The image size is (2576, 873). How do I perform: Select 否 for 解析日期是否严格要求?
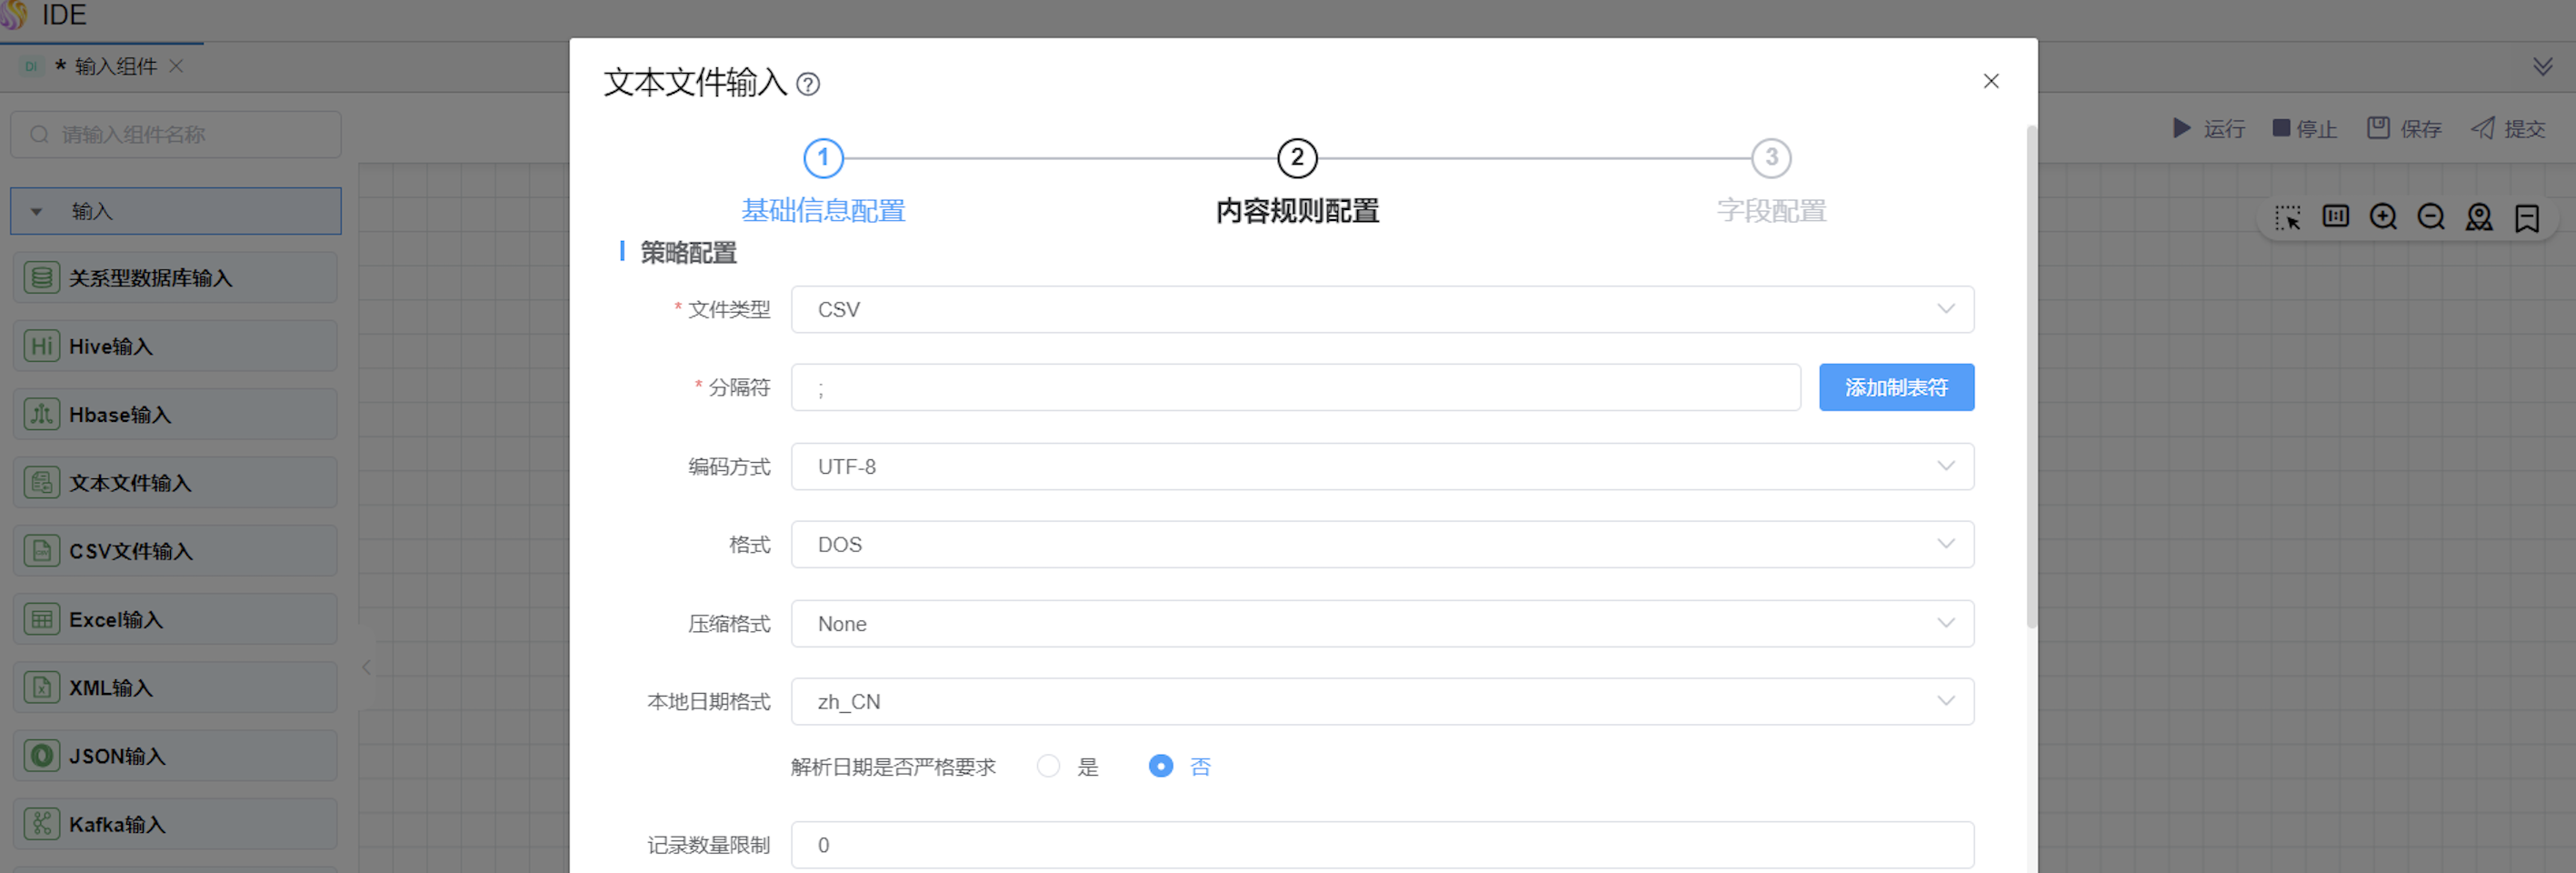1160,766
